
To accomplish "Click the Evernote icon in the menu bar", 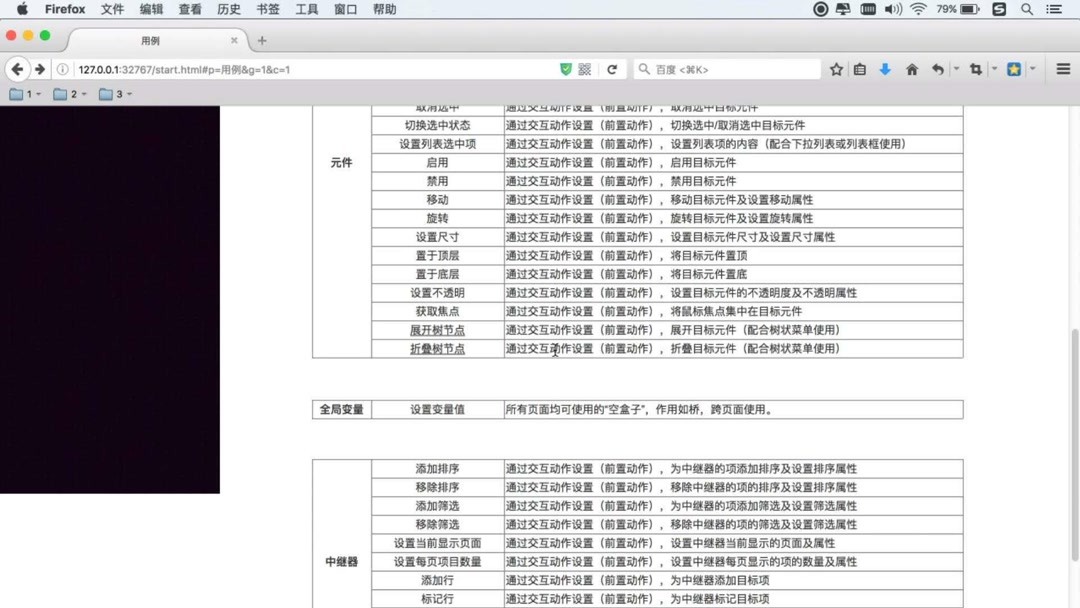I will point(999,9).
